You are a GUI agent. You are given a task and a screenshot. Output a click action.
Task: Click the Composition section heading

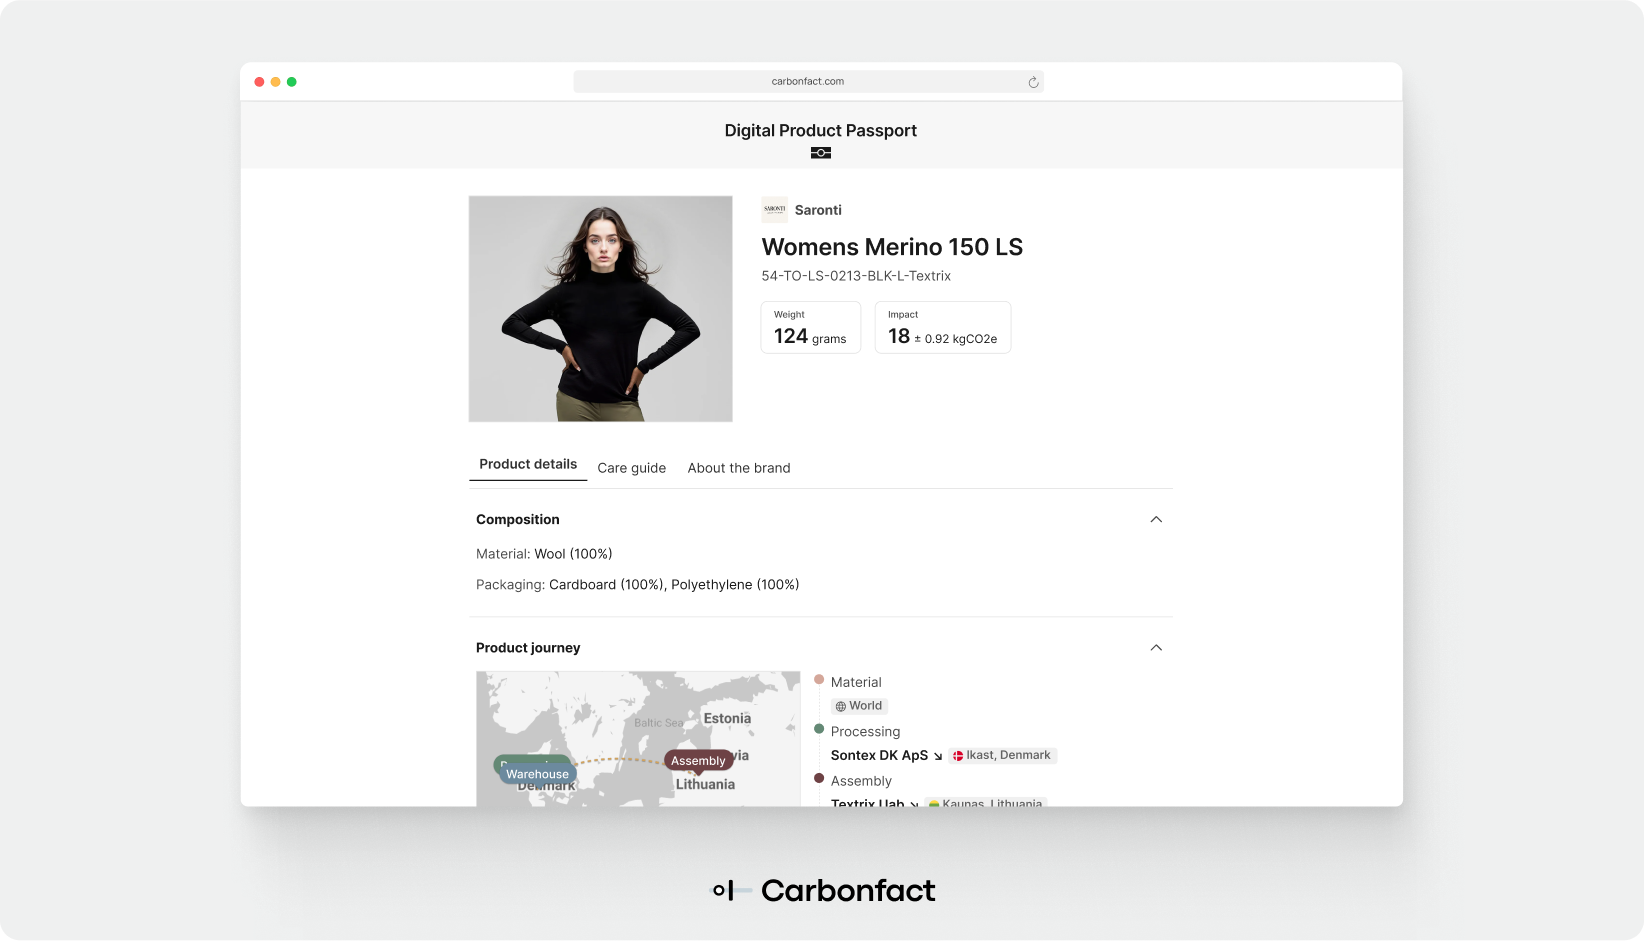pos(518,519)
